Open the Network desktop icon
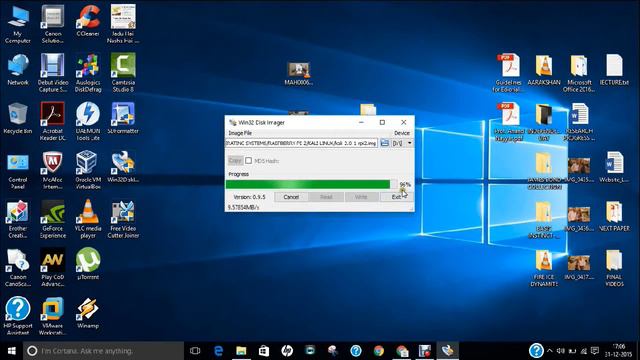 click(x=18, y=69)
